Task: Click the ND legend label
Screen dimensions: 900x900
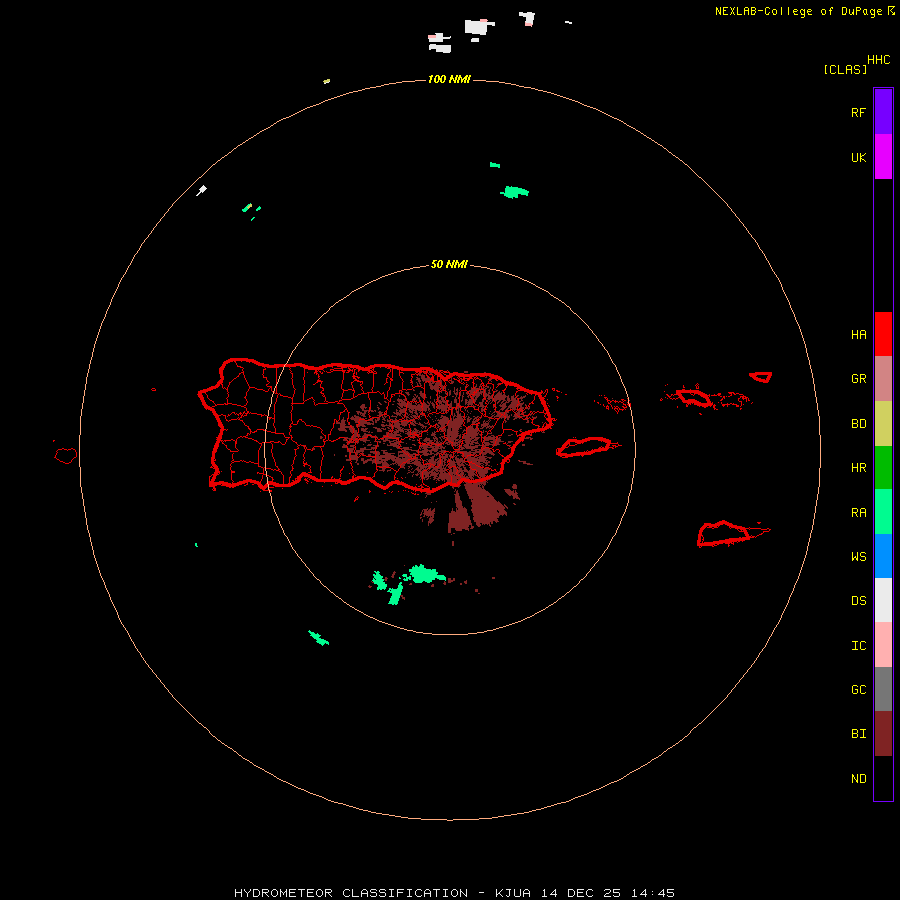Action: 858,779
